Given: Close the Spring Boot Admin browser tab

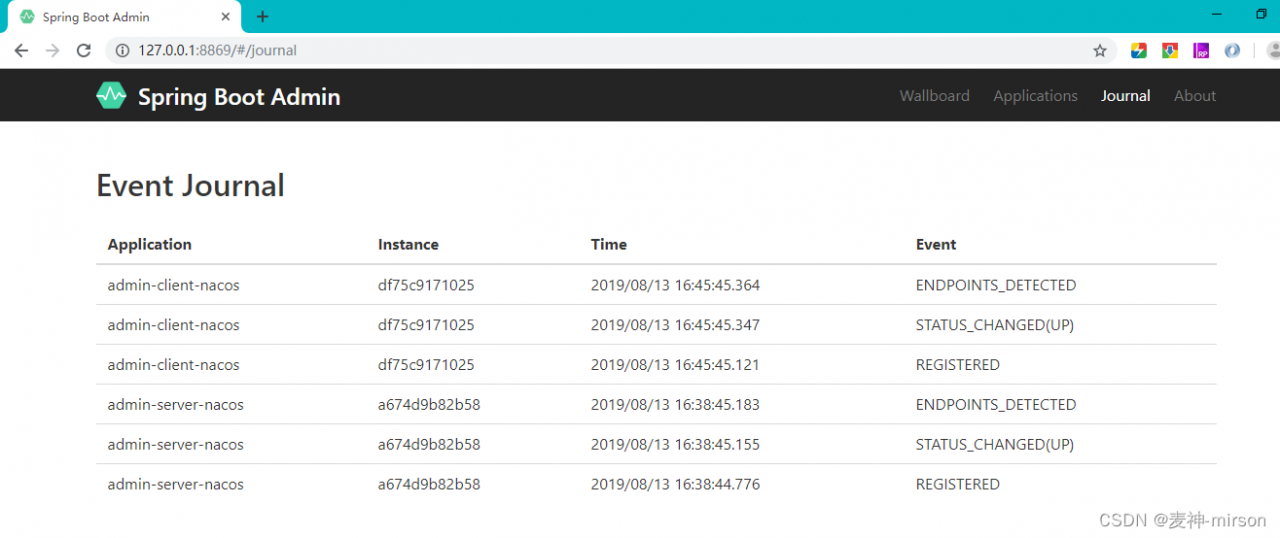Looking at the screenshot, I should click(225, 17).
